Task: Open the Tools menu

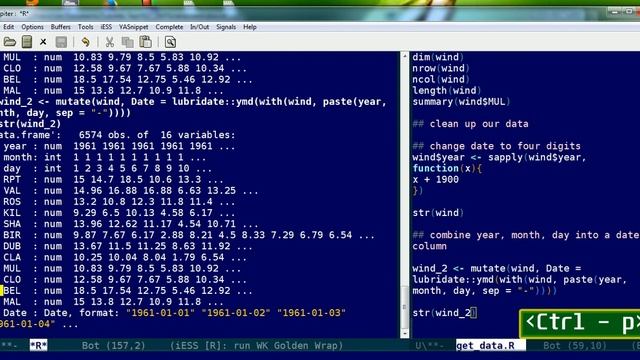Action: click(x=85, y=27)
